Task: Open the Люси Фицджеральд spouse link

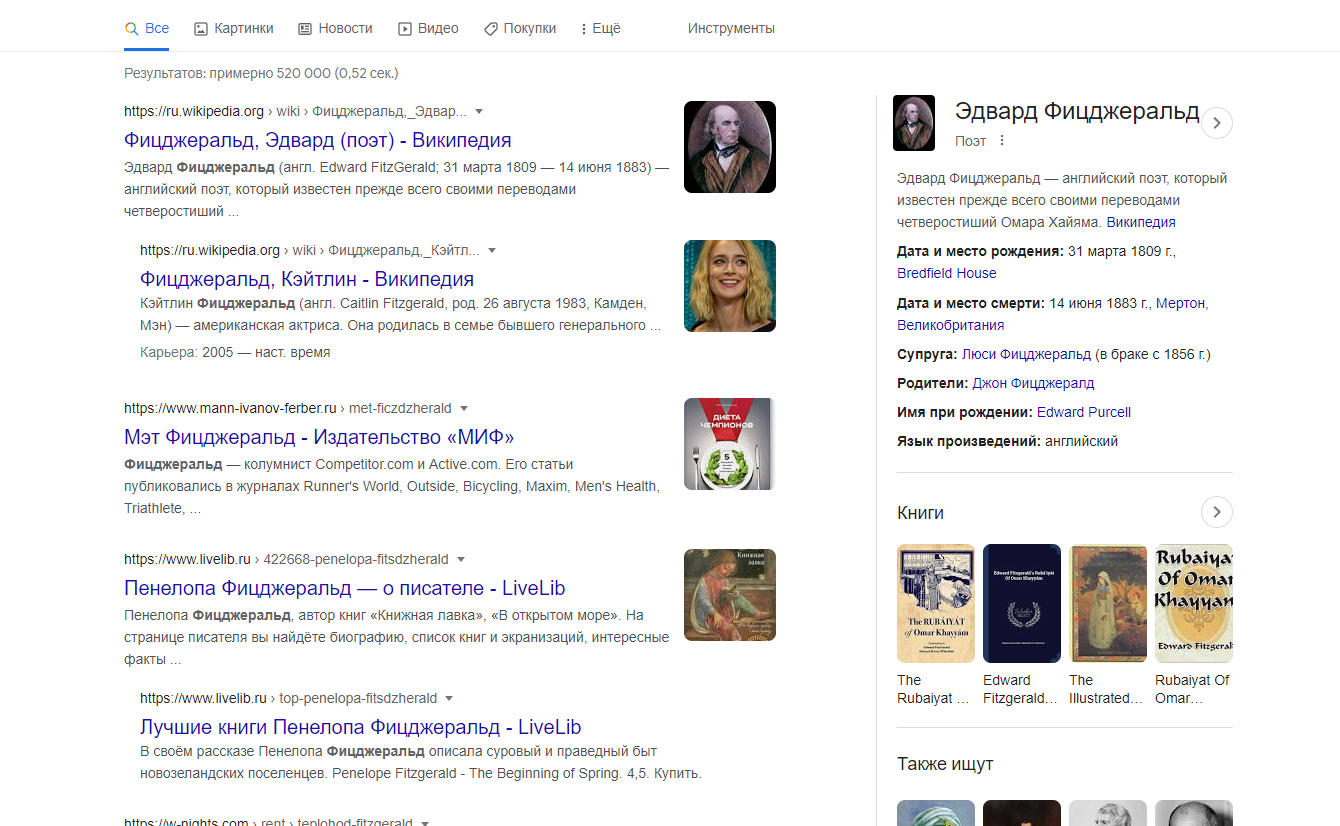Action: click(1027, 354)
